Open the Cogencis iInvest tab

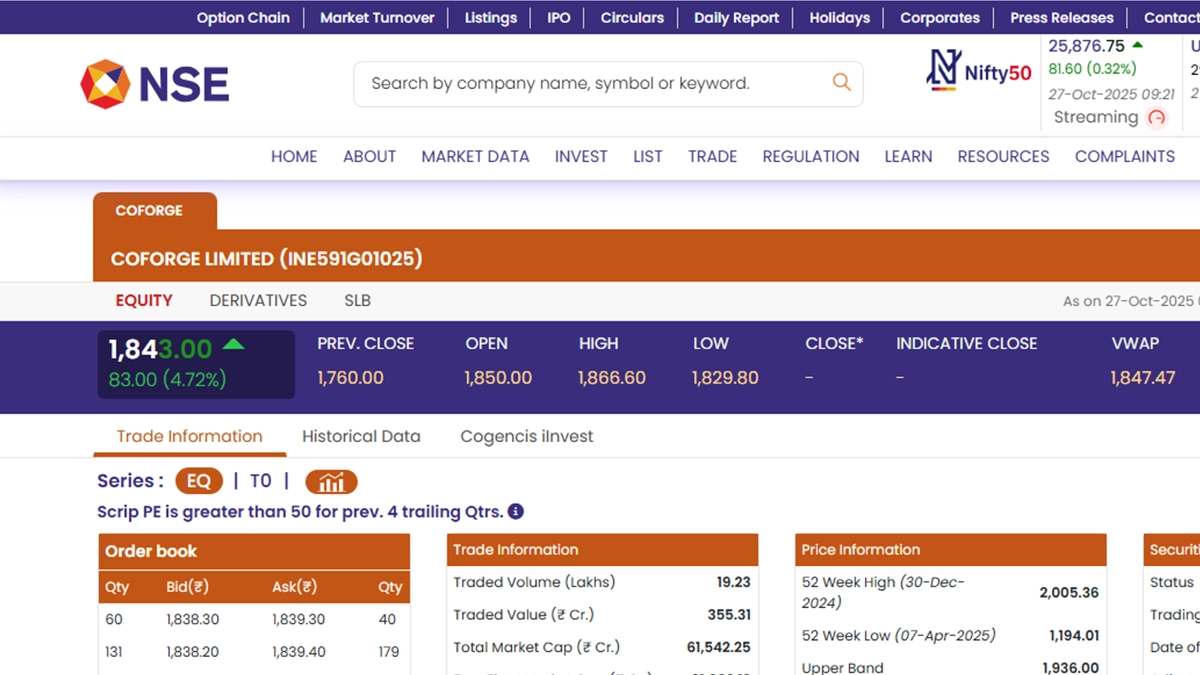coord(526,436)
